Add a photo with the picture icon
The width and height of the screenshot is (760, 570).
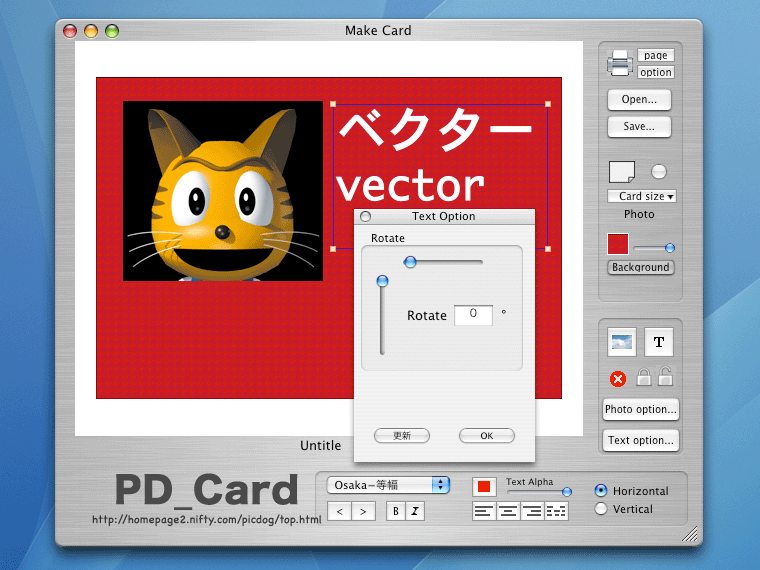point(622,342)
